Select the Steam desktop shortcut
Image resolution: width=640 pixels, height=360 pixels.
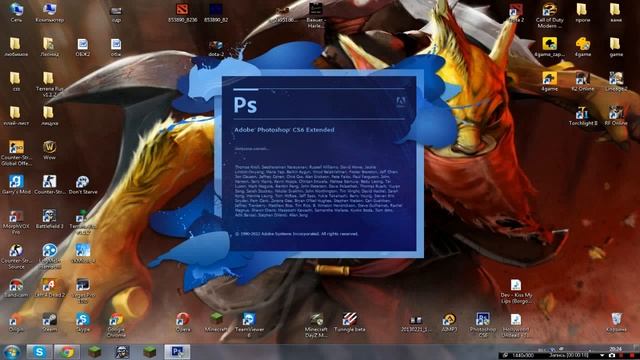pyautogui.click(x=49, y=322)
